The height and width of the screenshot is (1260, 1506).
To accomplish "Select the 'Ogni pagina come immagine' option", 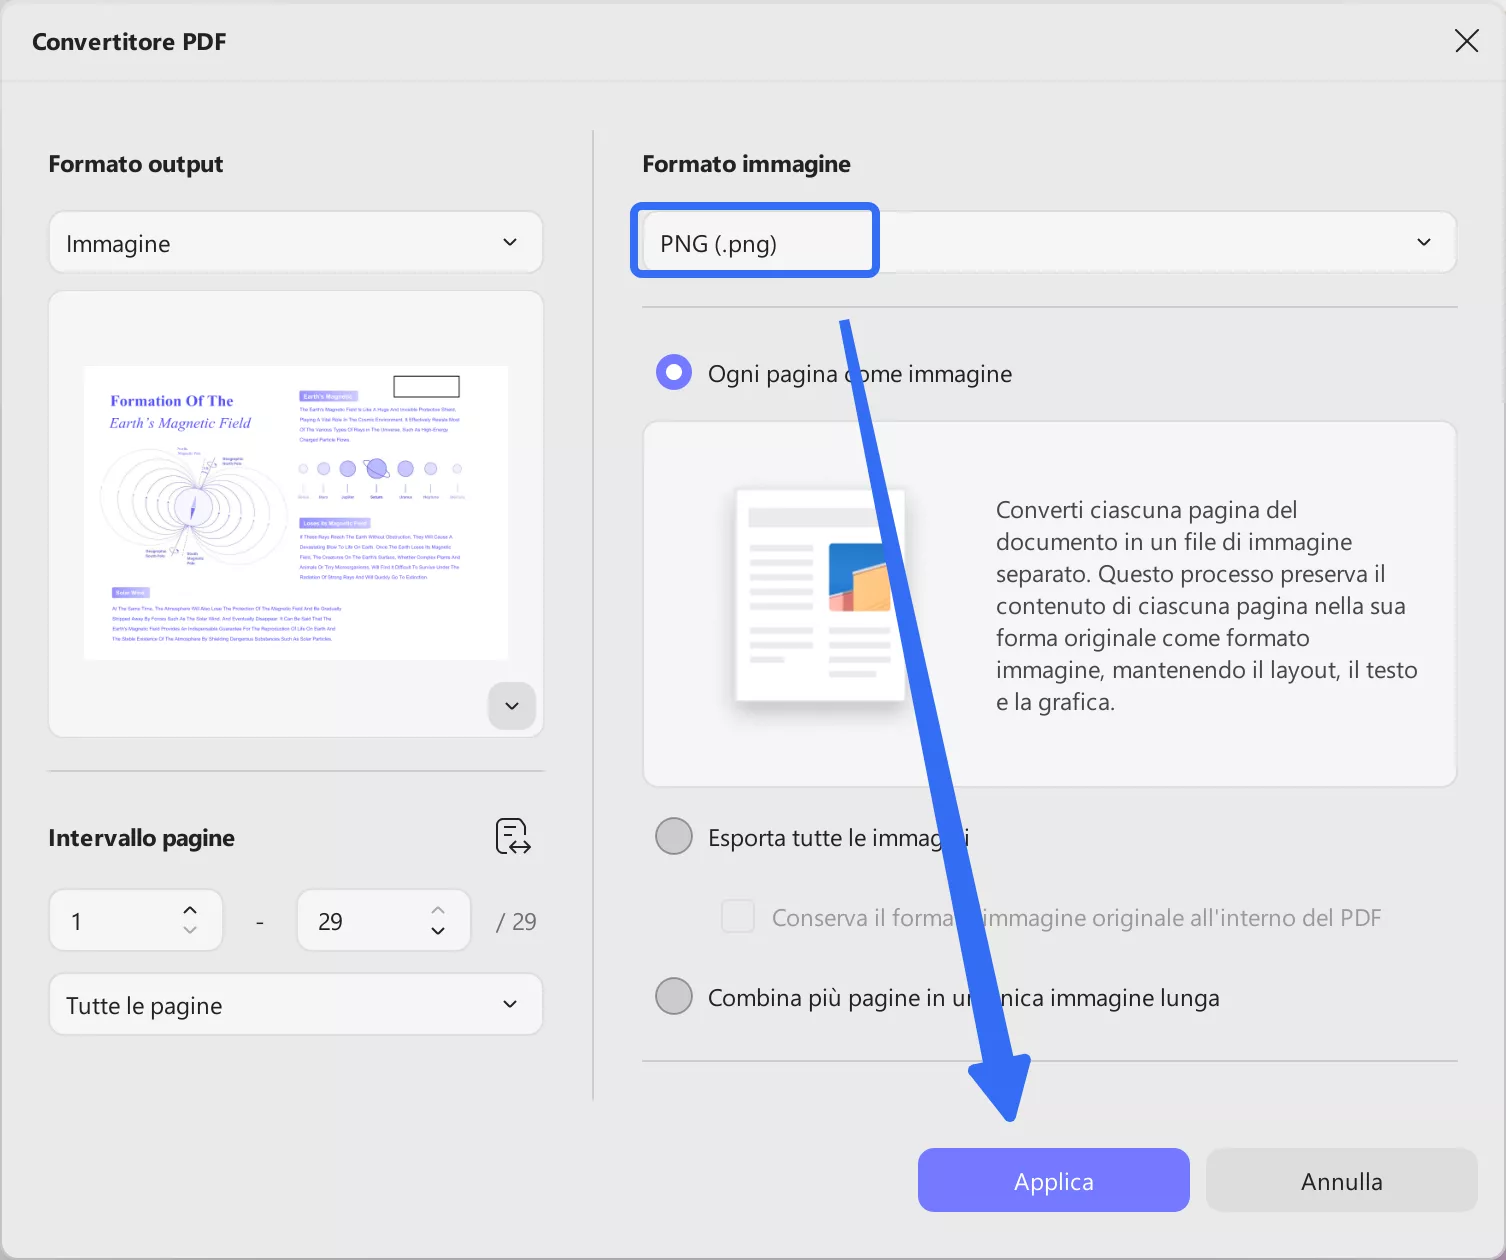I will click(673, 372).
